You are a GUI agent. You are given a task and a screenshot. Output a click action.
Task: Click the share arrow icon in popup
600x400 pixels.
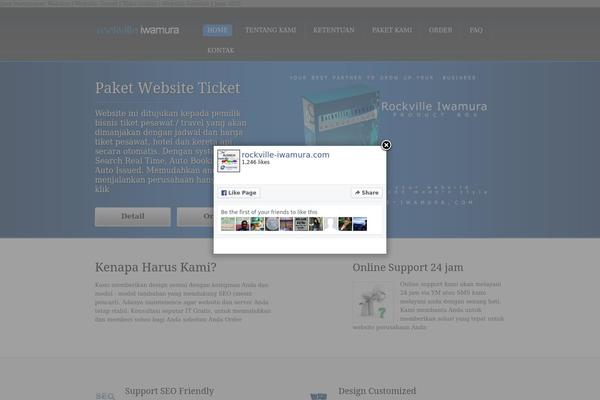click(357, 193)
